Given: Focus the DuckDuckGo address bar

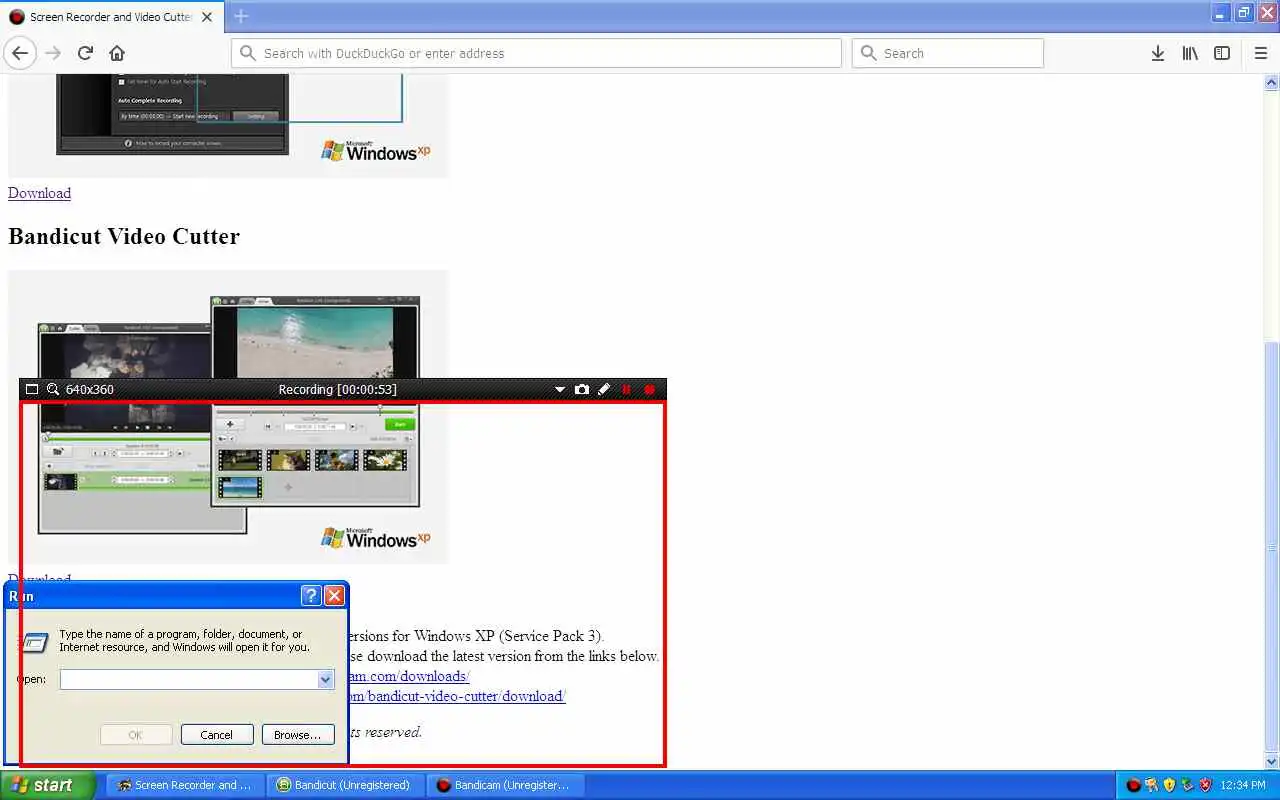Looking at the screenshot, I should pyautogui.click(x=536, y=53).
